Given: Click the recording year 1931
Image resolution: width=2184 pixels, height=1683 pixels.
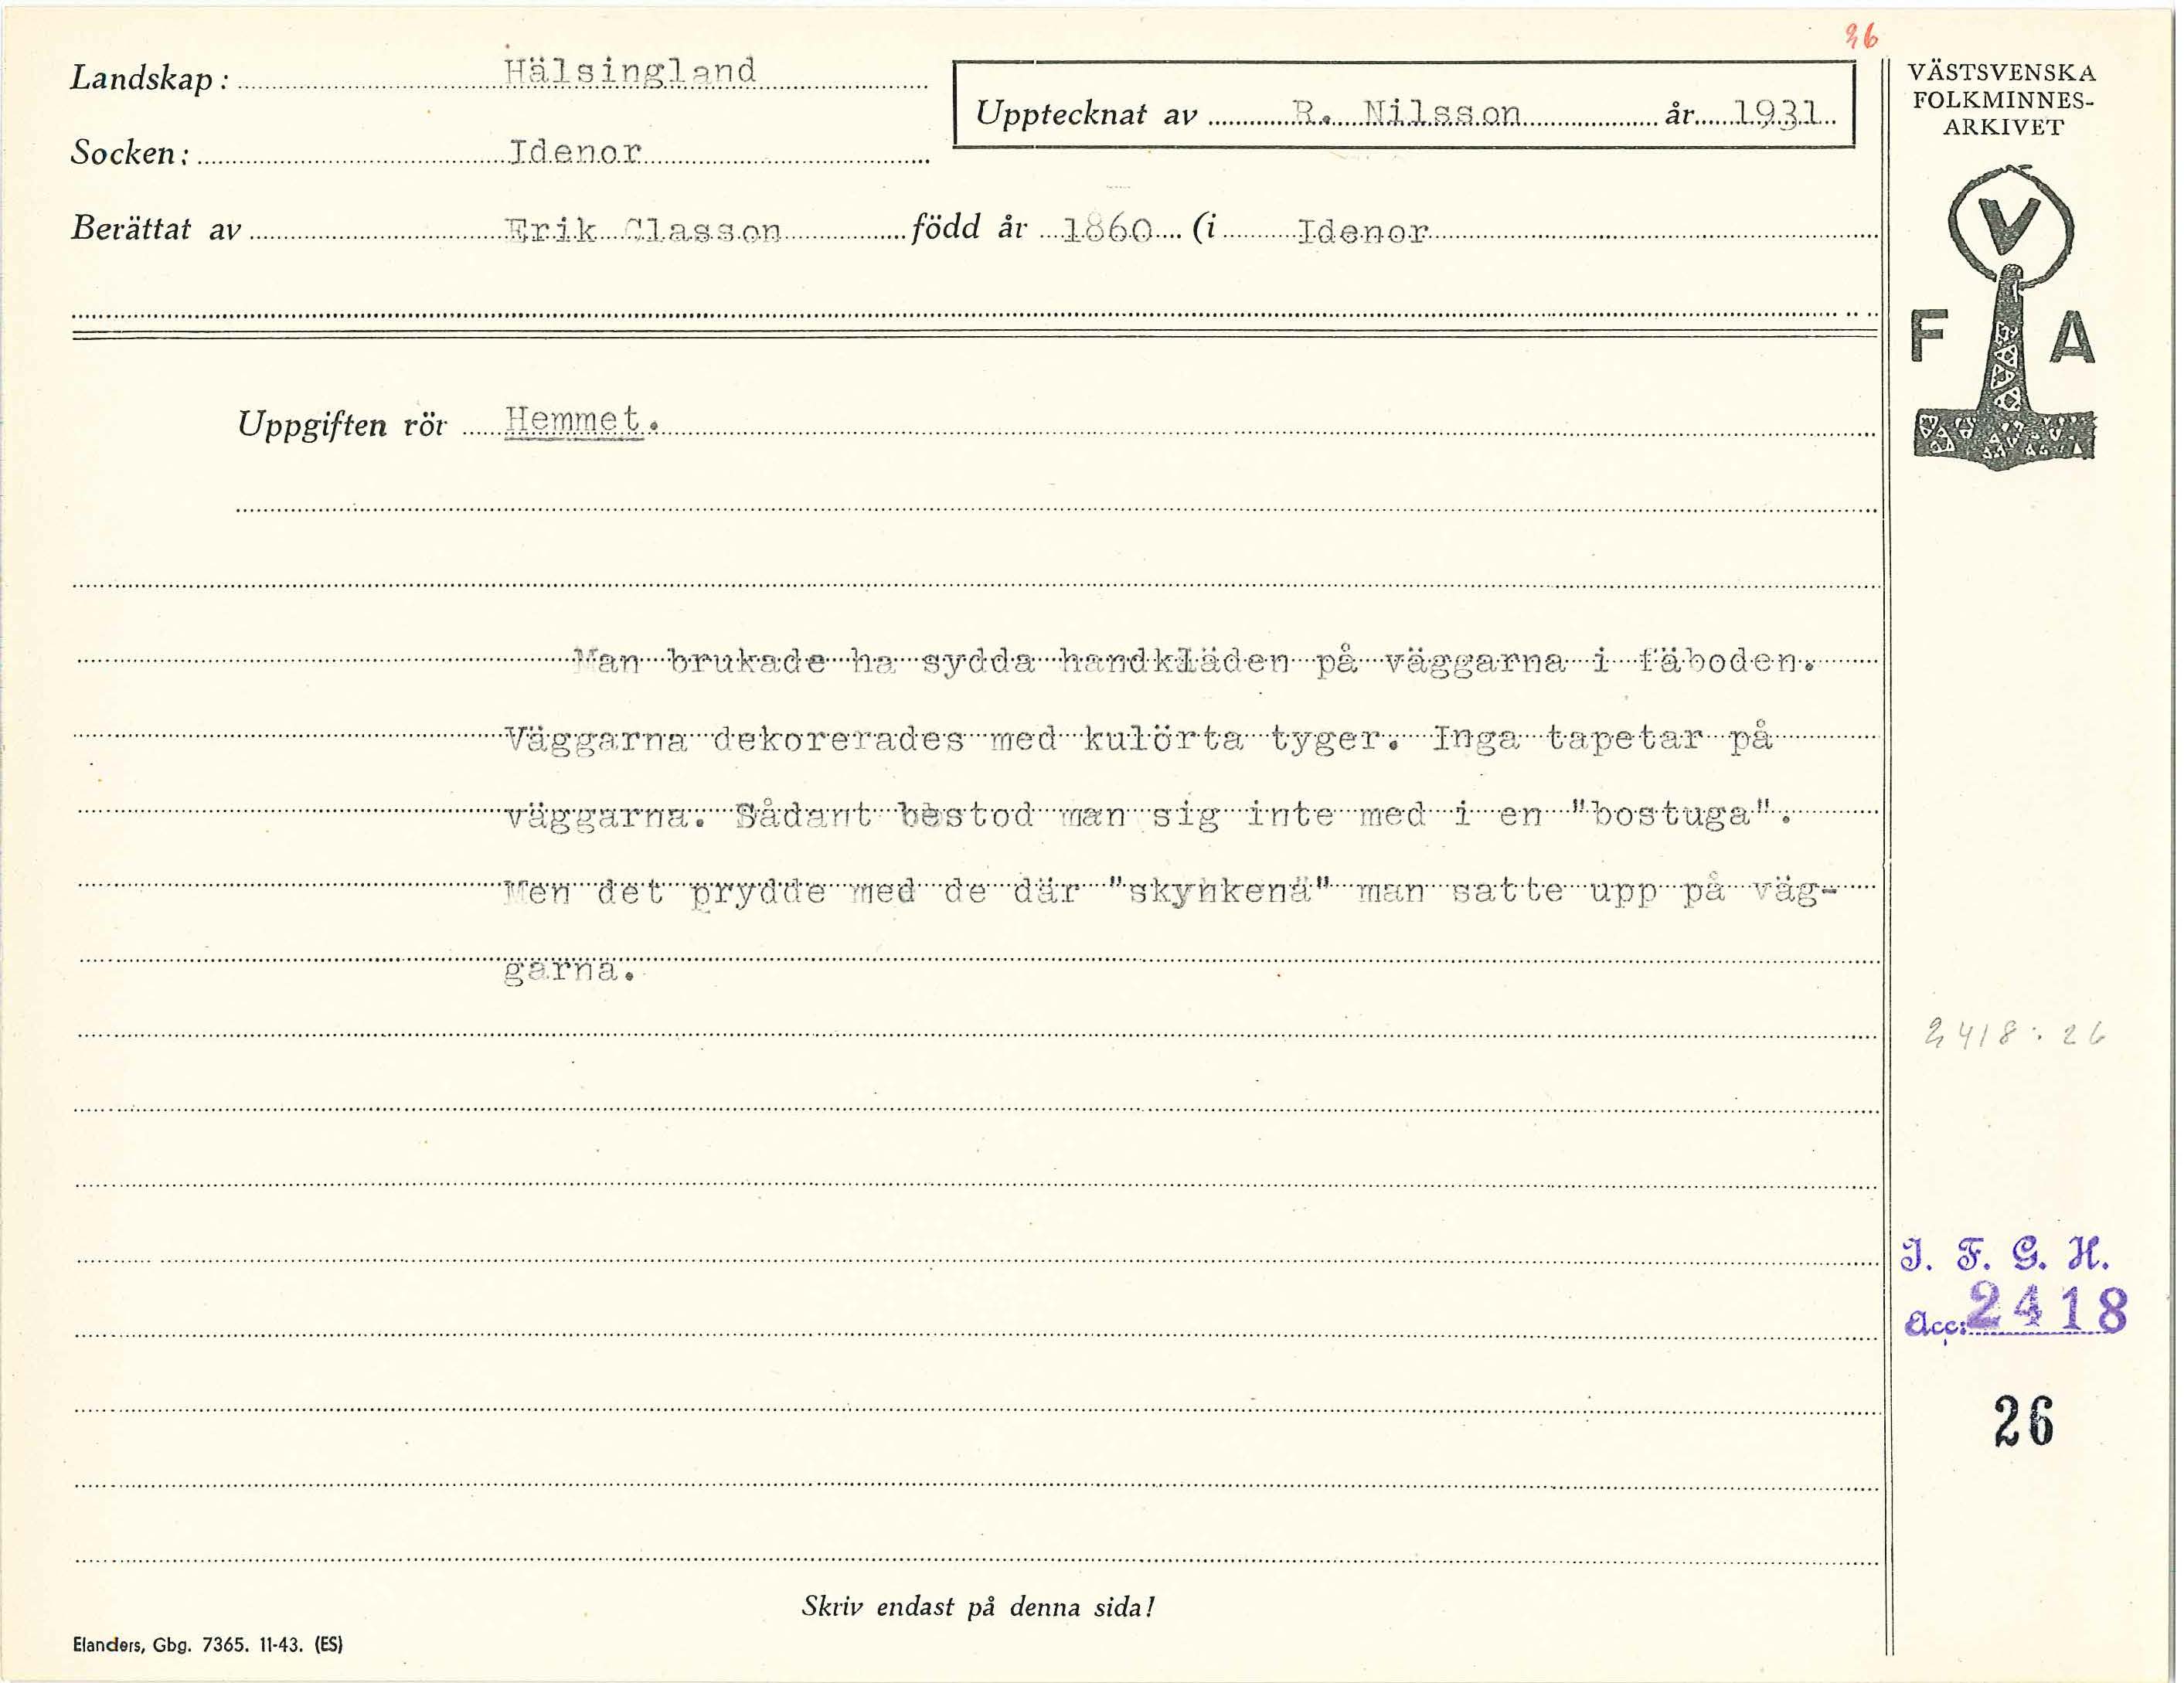Looking at the screenshot, I should pos(1775,113).
